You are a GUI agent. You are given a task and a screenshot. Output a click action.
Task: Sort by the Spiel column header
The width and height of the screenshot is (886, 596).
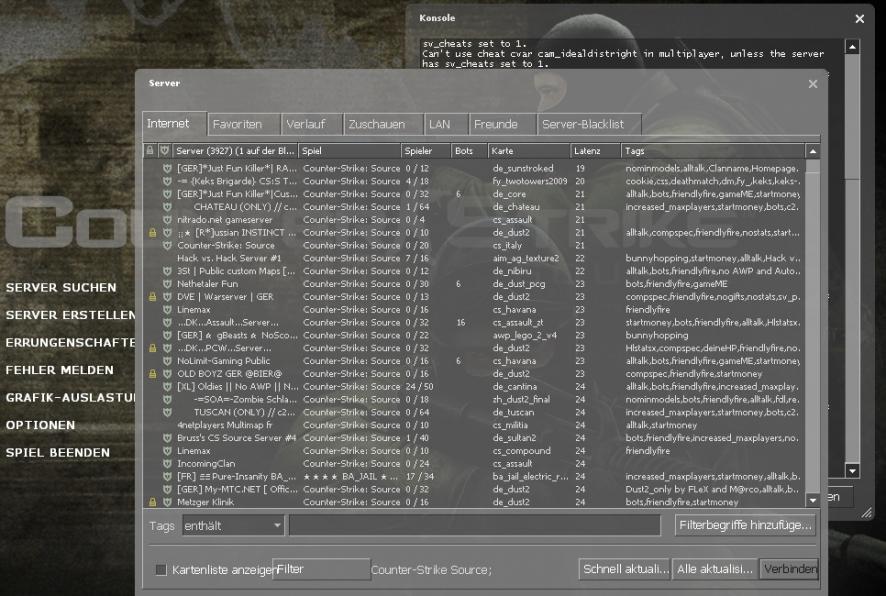pos(349,151)
